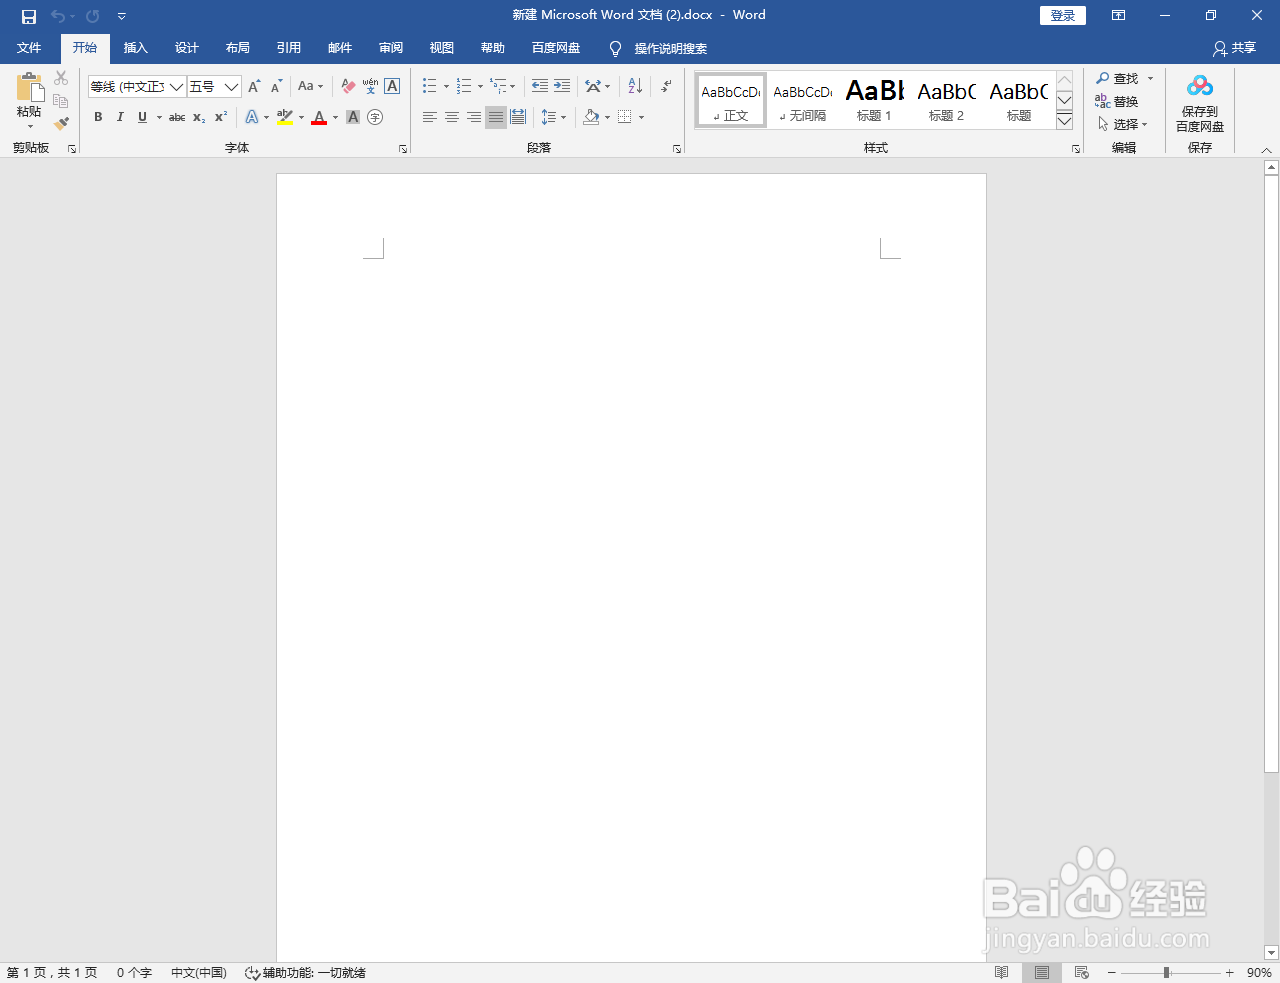This screenshot has height=983, width=1280.
Task: Switch to the 插入 ribbon tab
Action: click(x=135, y=48)
